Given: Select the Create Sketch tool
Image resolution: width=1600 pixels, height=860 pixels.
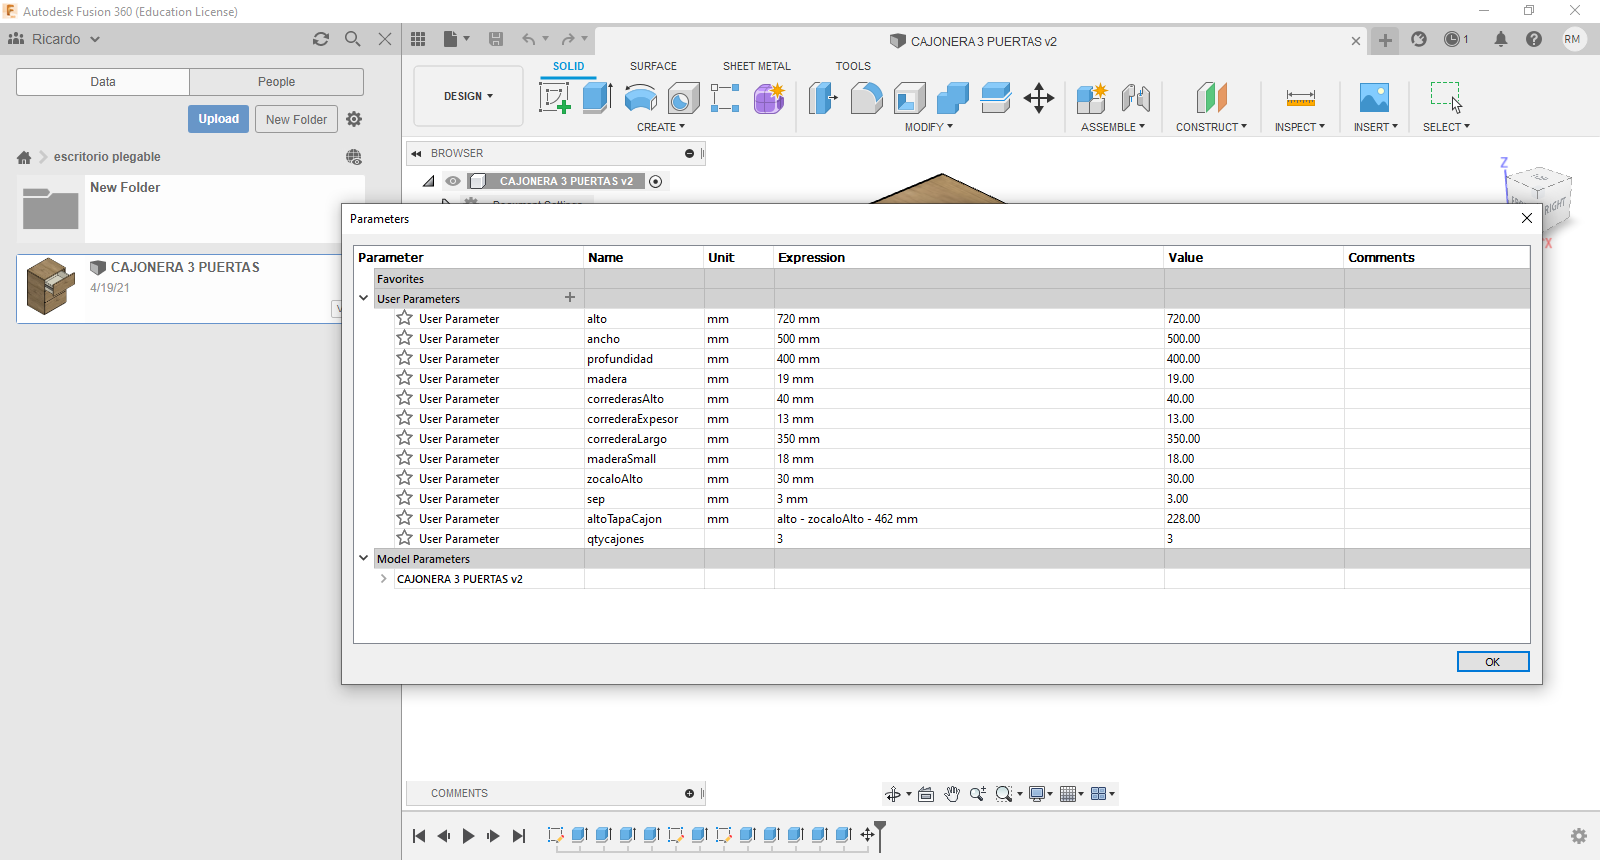Looking at the screenshot, I should [554, 98].
